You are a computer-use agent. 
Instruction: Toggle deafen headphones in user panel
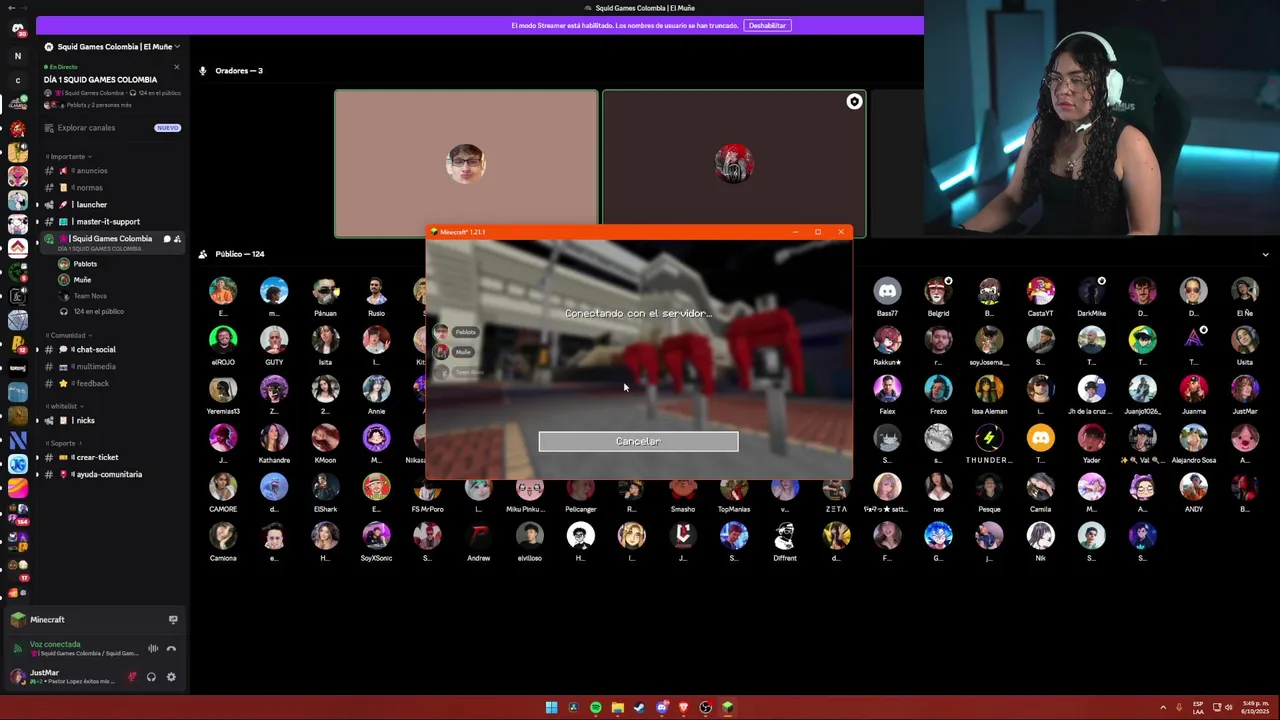click(151, 677)
